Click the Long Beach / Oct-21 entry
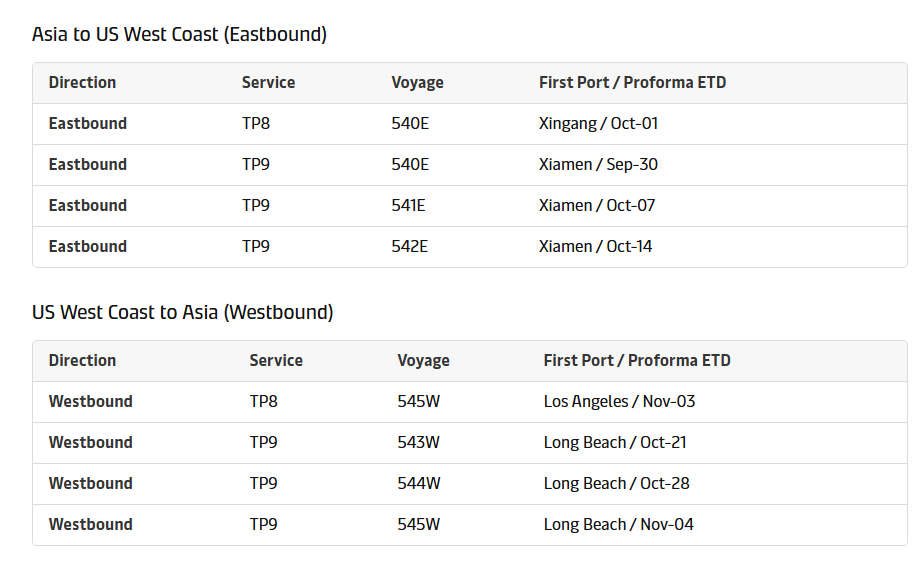The image size is (921, 568). (x=615, y=443)
